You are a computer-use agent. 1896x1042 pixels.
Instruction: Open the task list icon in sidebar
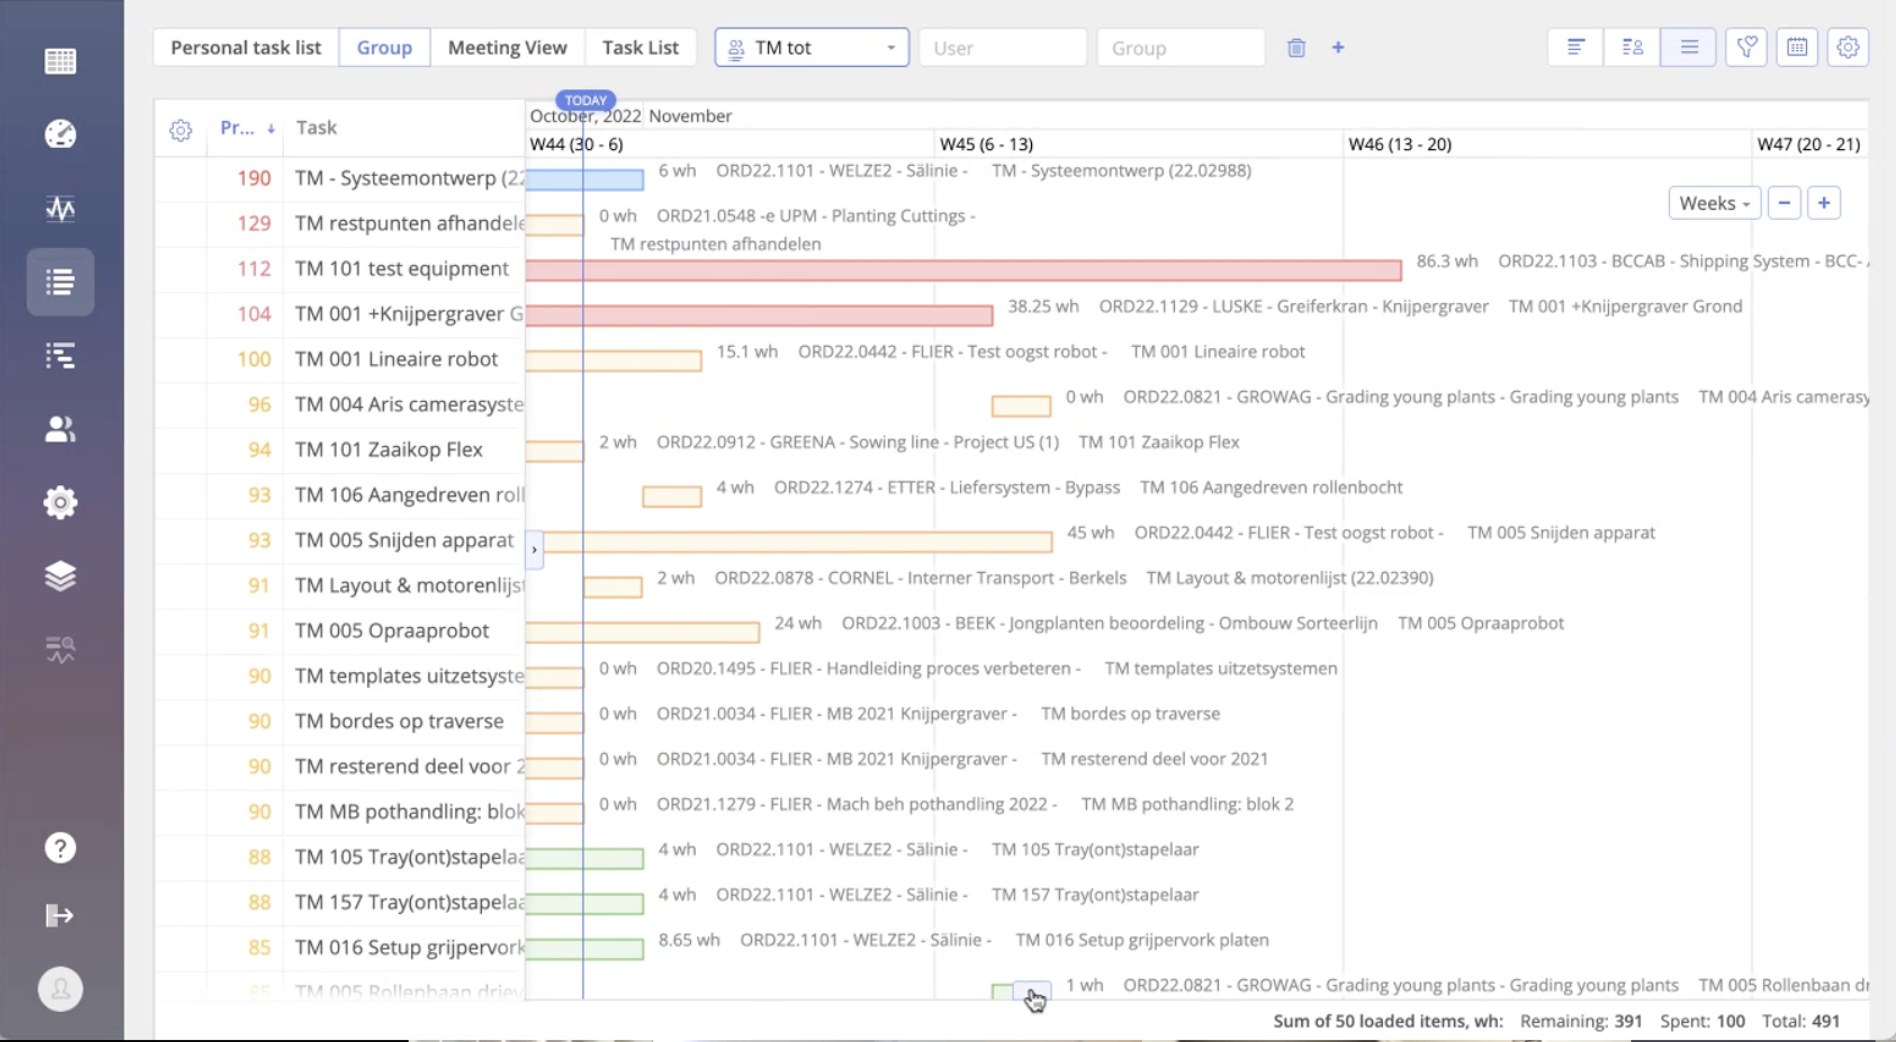coord(60,282)
